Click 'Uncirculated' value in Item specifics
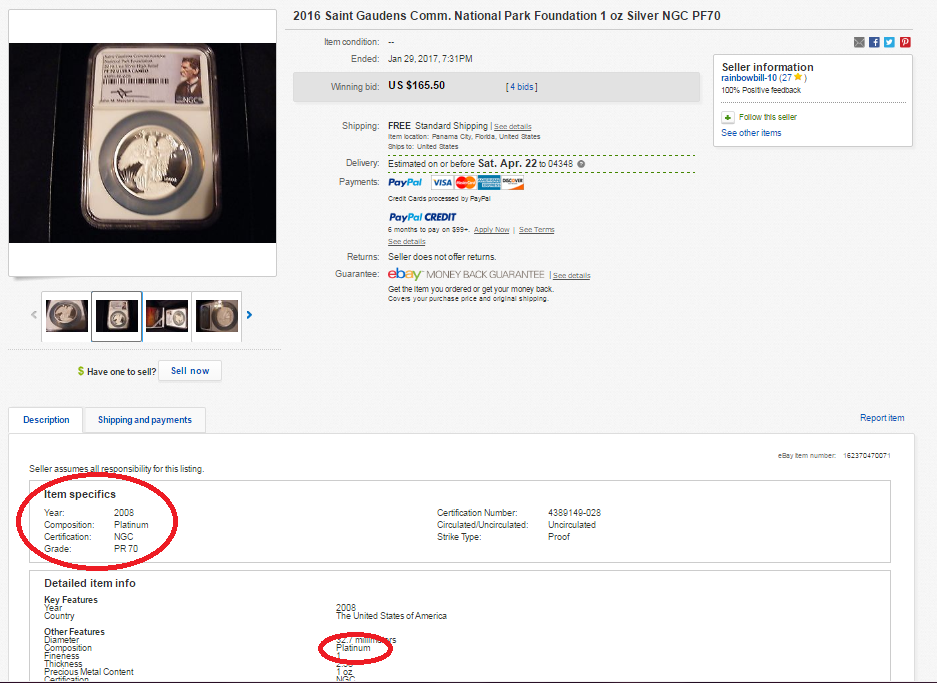This screenshot has width=937, height=683. point(572,525)
